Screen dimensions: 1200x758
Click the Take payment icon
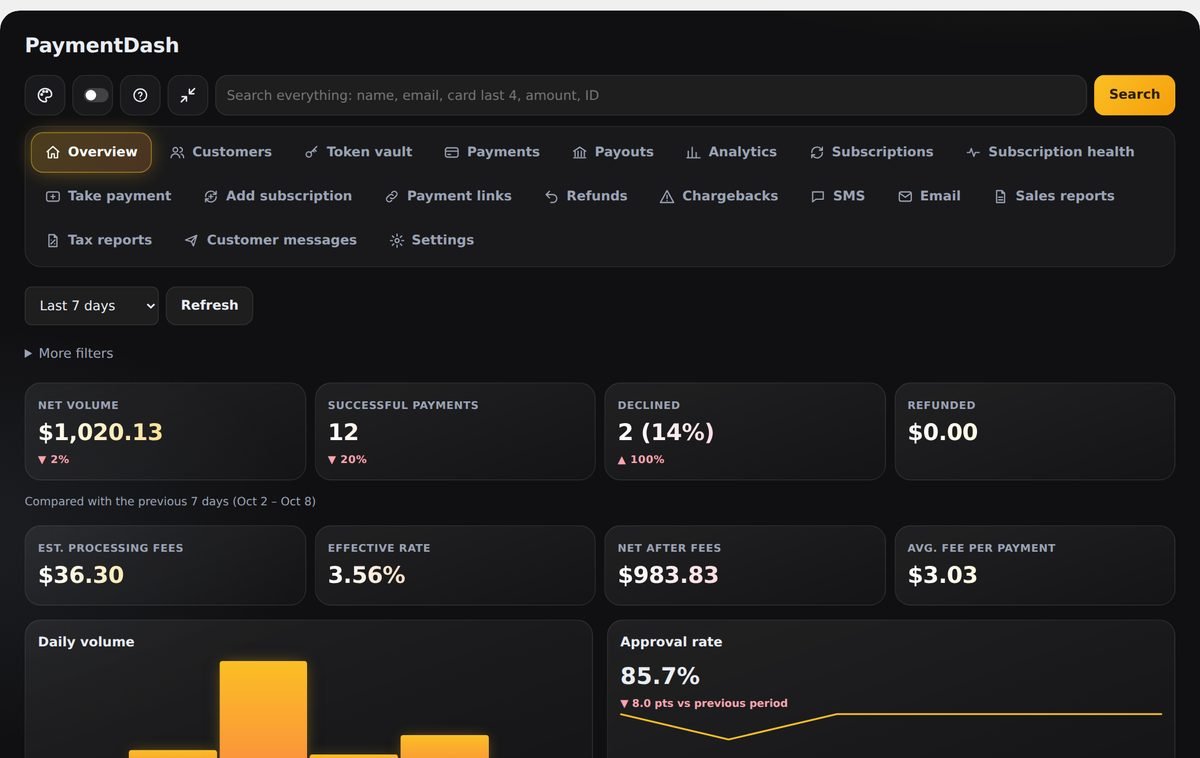pos(53,197)
